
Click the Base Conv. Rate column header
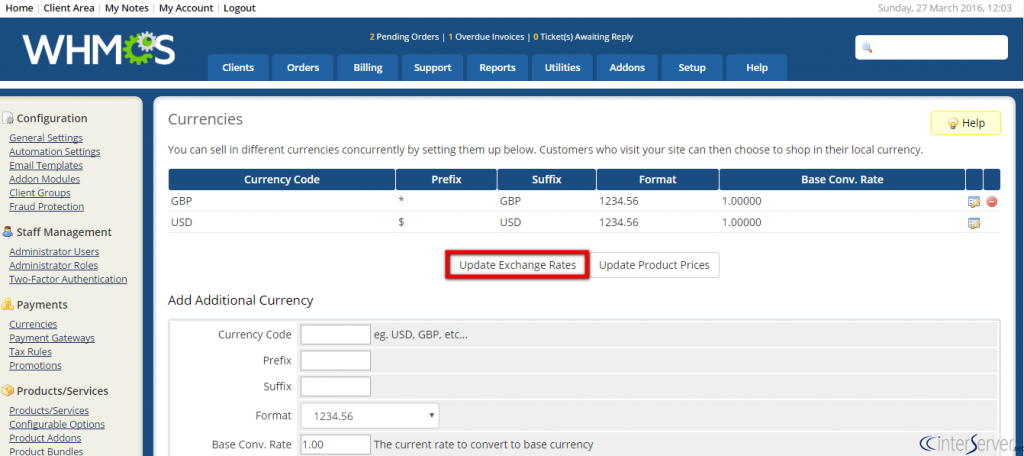point(842,180)
